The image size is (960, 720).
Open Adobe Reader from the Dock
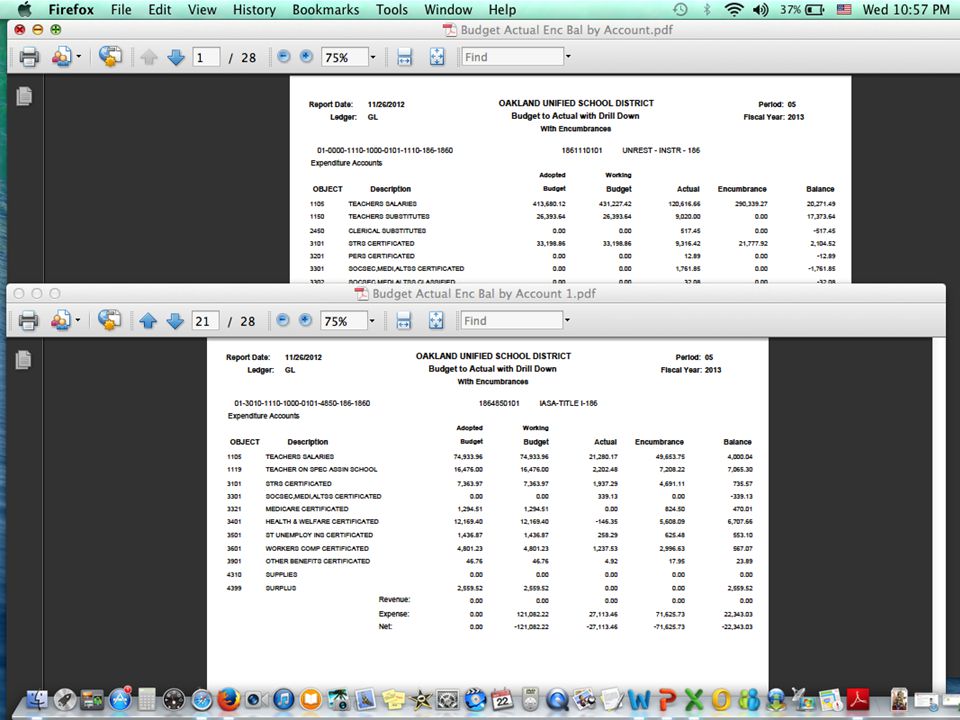tap(858, 699)
